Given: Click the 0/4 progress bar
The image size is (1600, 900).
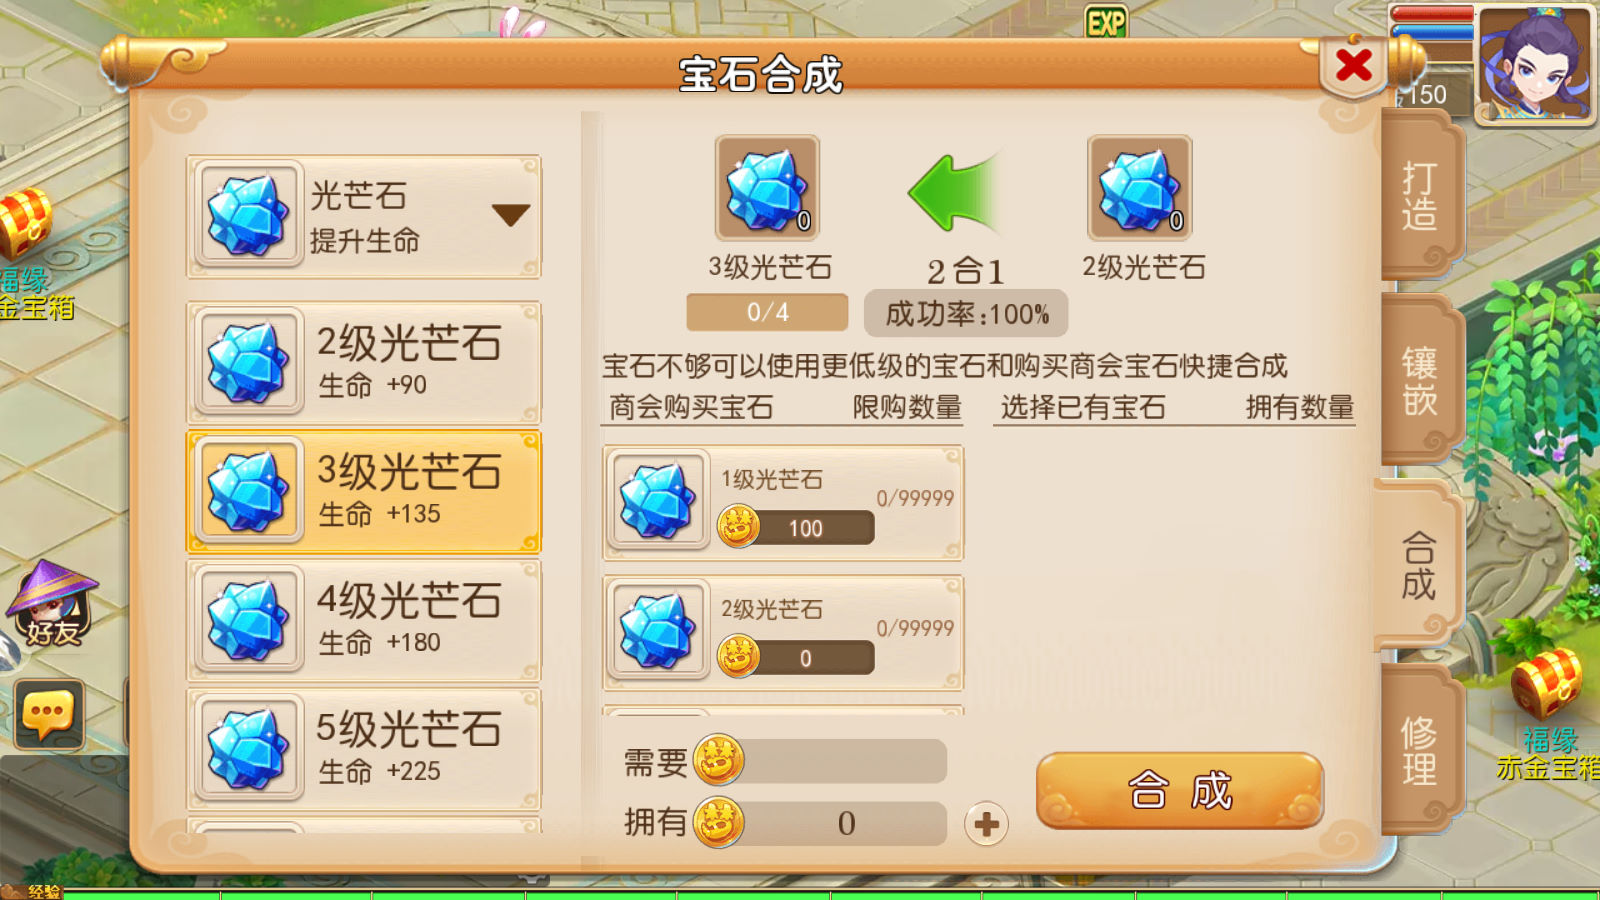Looking at the screenshot, I should click(x=767, y=312).
